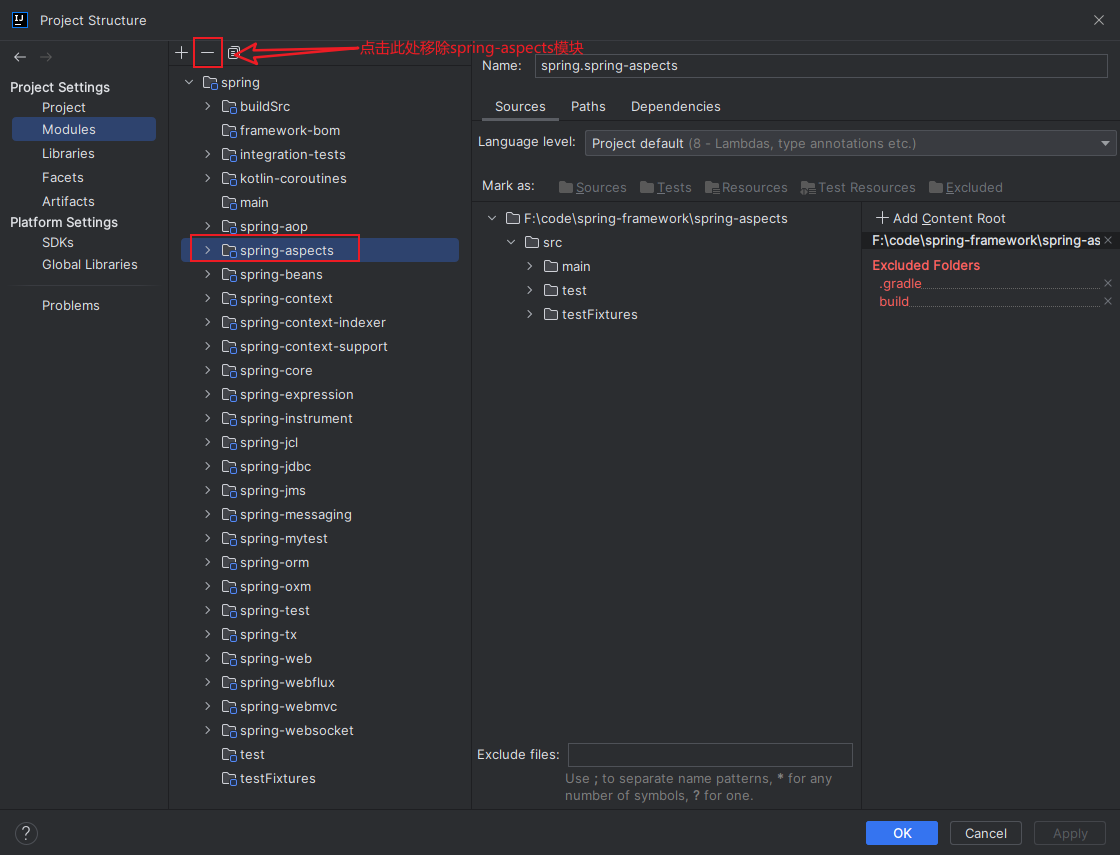Click the Cancel button
The width and height of the screenshot is (1120, 855).
point(986,833)
